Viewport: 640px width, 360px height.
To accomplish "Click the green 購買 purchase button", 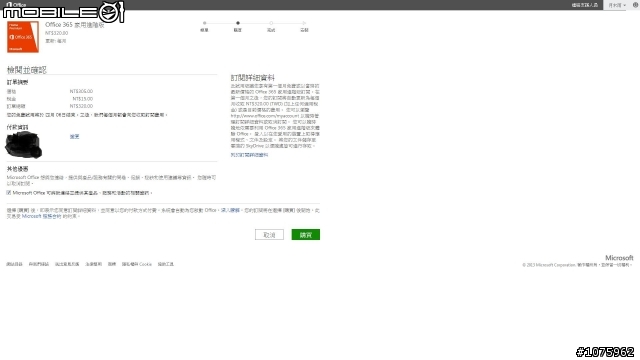I will pos(305,235).
